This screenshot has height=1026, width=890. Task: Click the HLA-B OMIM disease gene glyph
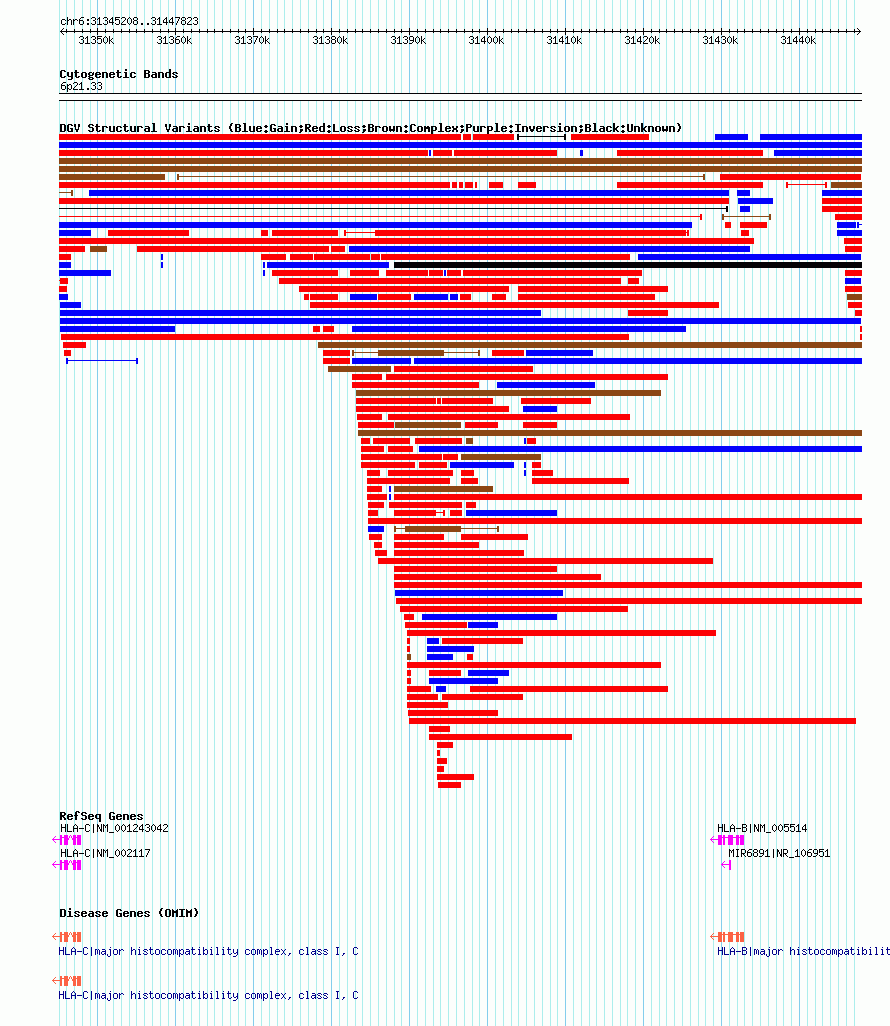coord(727,937)
